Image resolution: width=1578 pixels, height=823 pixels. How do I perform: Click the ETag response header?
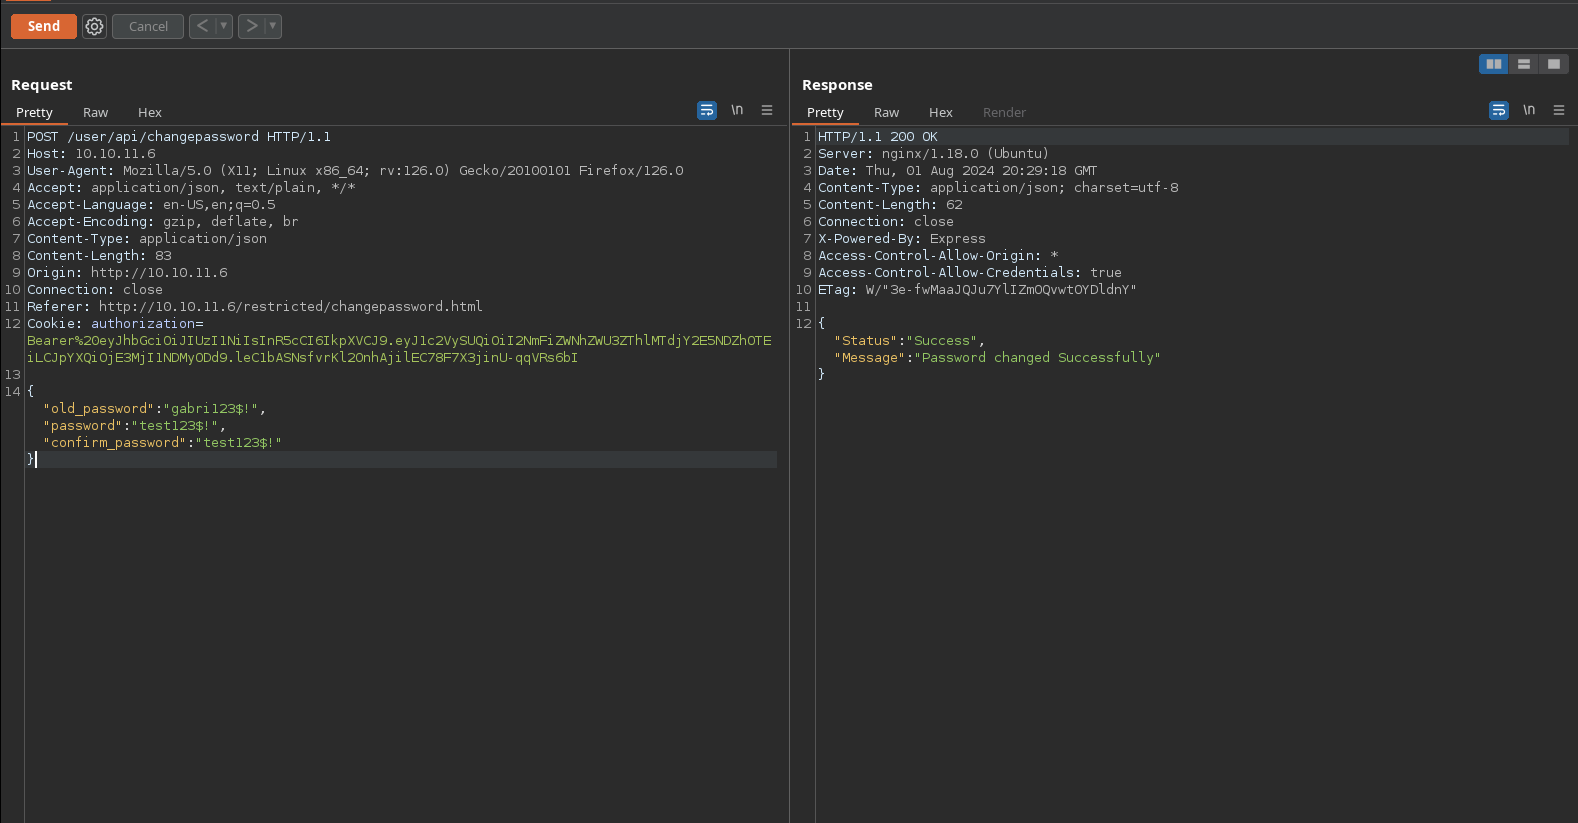[x=977, y=290]
